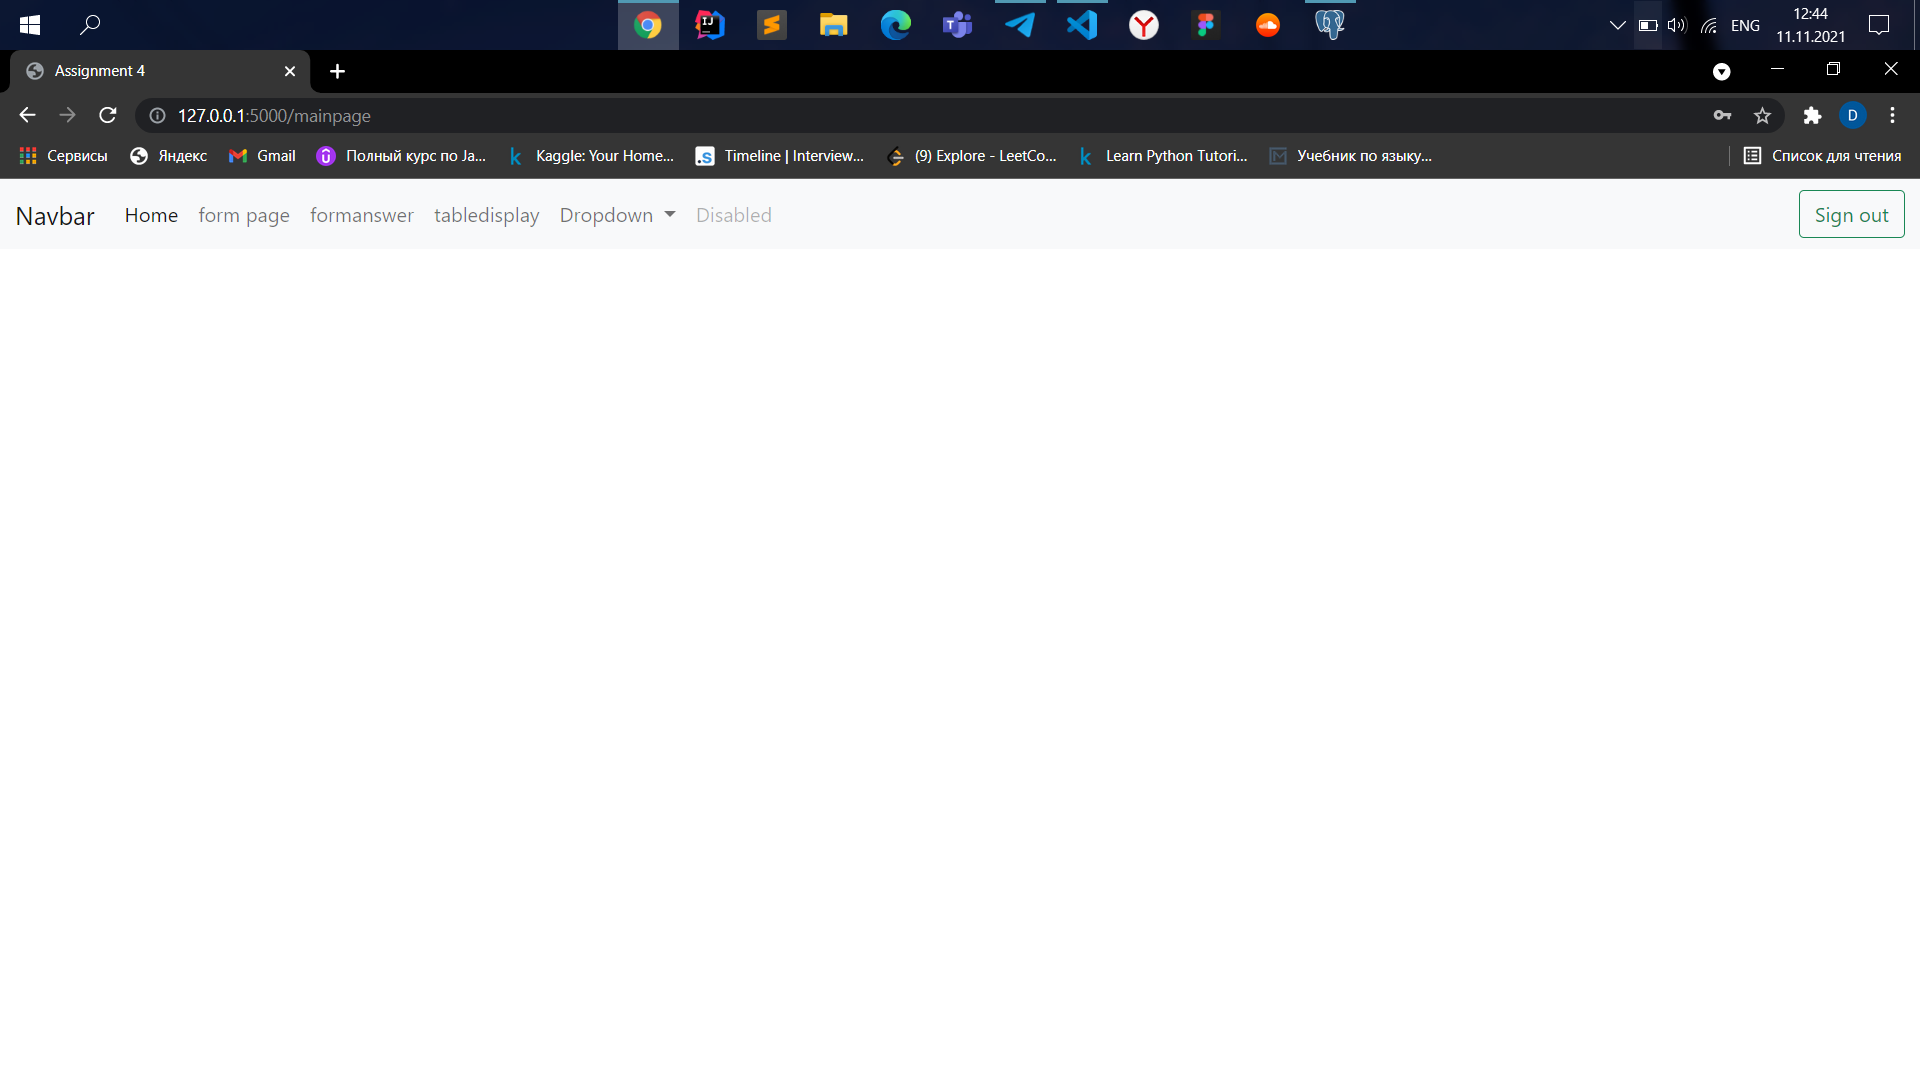Go to the Home navigation item
The width and height of the screenshot is (1920, 1080).
(x=151, y=215)
